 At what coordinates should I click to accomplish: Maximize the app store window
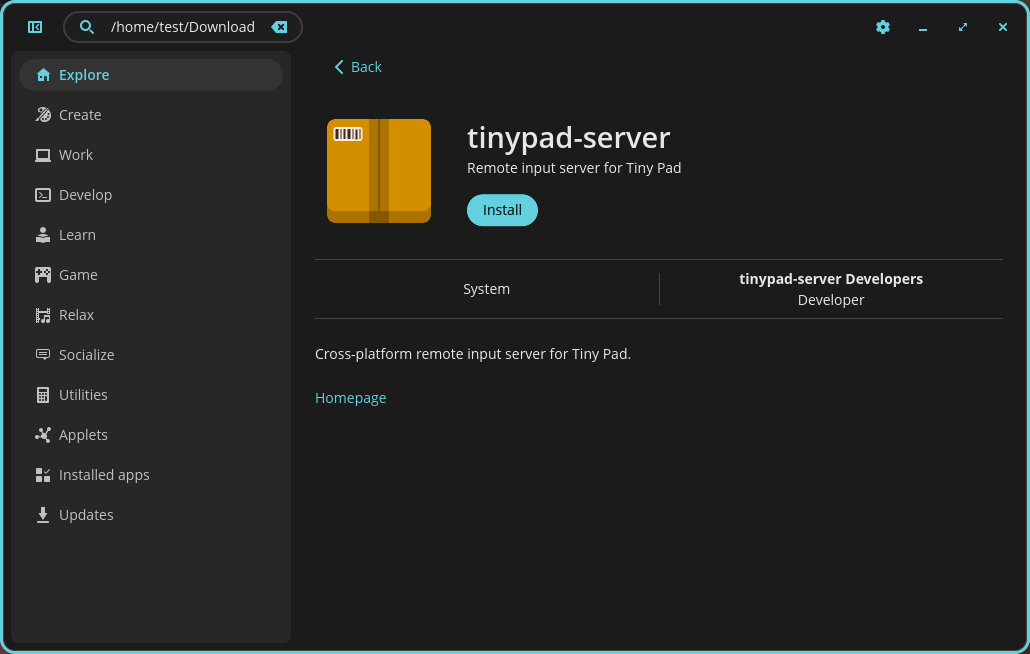963,27
